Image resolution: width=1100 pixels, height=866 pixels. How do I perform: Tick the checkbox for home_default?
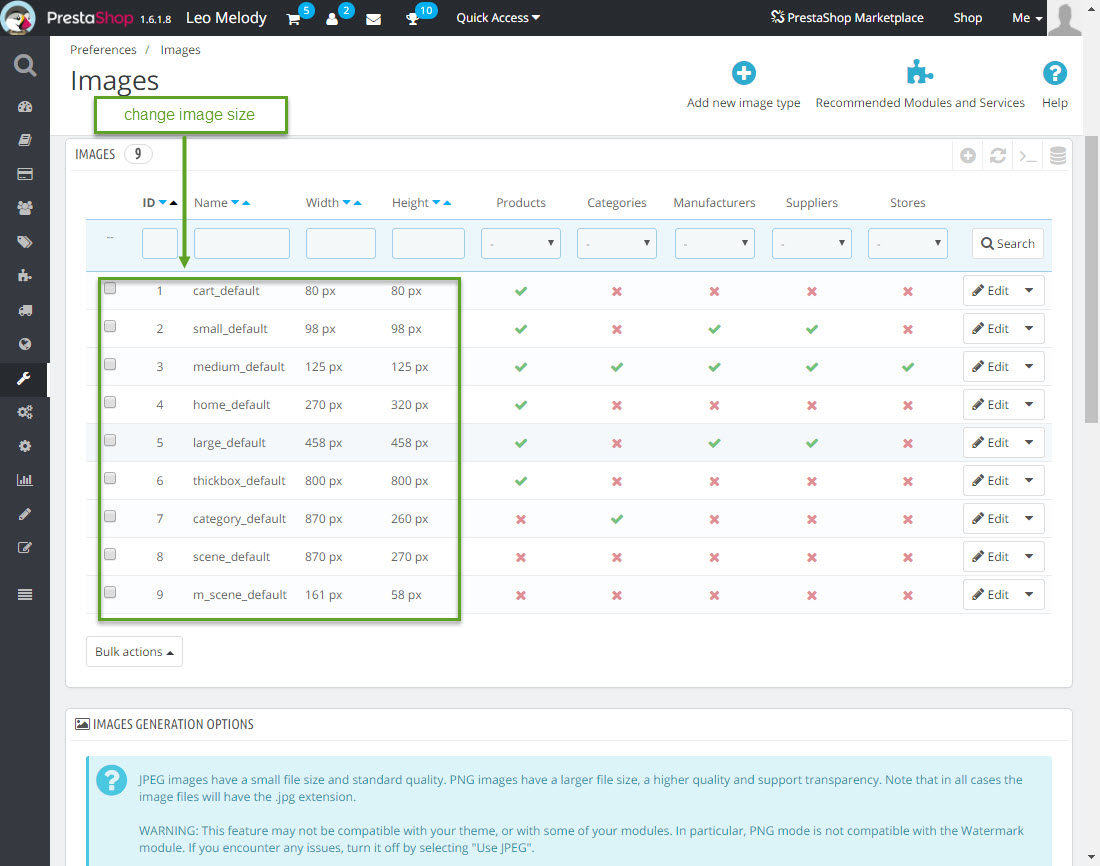(110, 402)
